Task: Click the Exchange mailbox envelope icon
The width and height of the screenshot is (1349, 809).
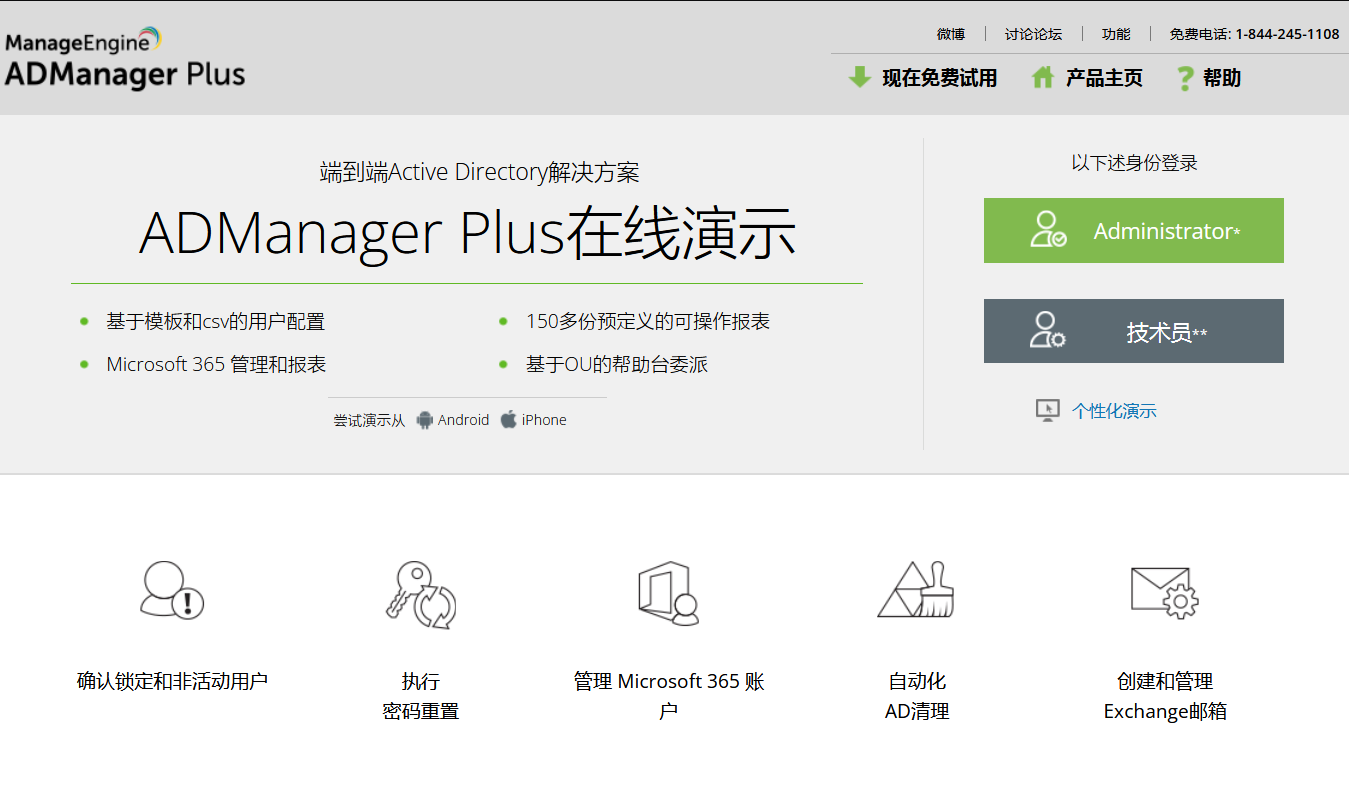Action: tap(1165, 592)
